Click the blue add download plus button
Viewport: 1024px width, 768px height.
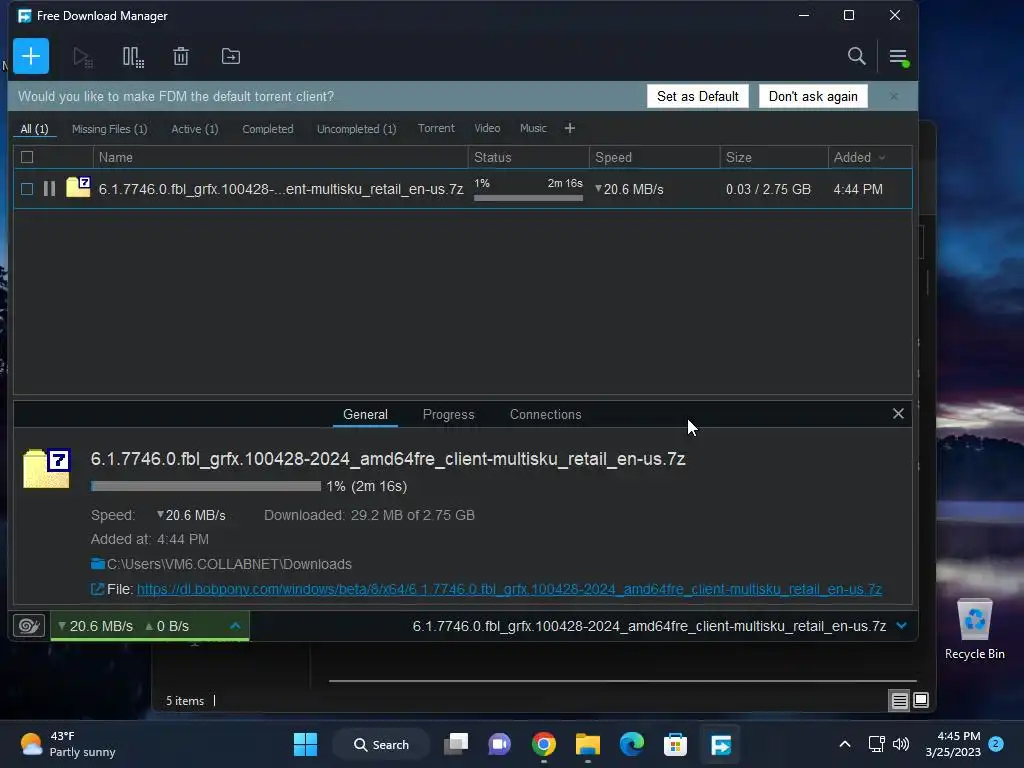point(31,56)
